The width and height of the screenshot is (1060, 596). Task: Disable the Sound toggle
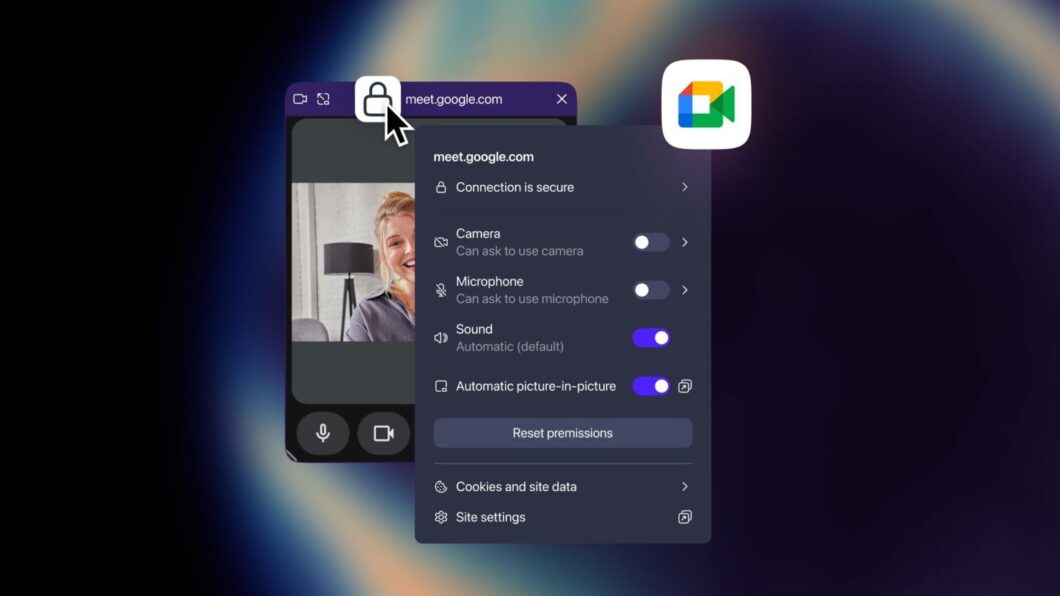(x=651, y=338)
